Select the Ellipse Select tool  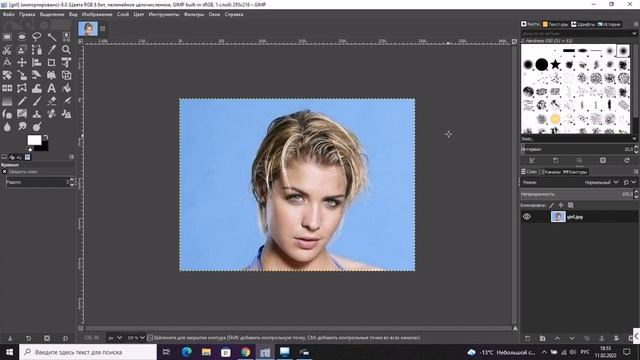(22, 37)
